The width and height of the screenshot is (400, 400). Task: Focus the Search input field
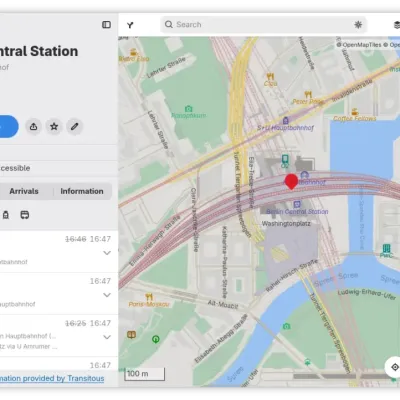point(263,25)
